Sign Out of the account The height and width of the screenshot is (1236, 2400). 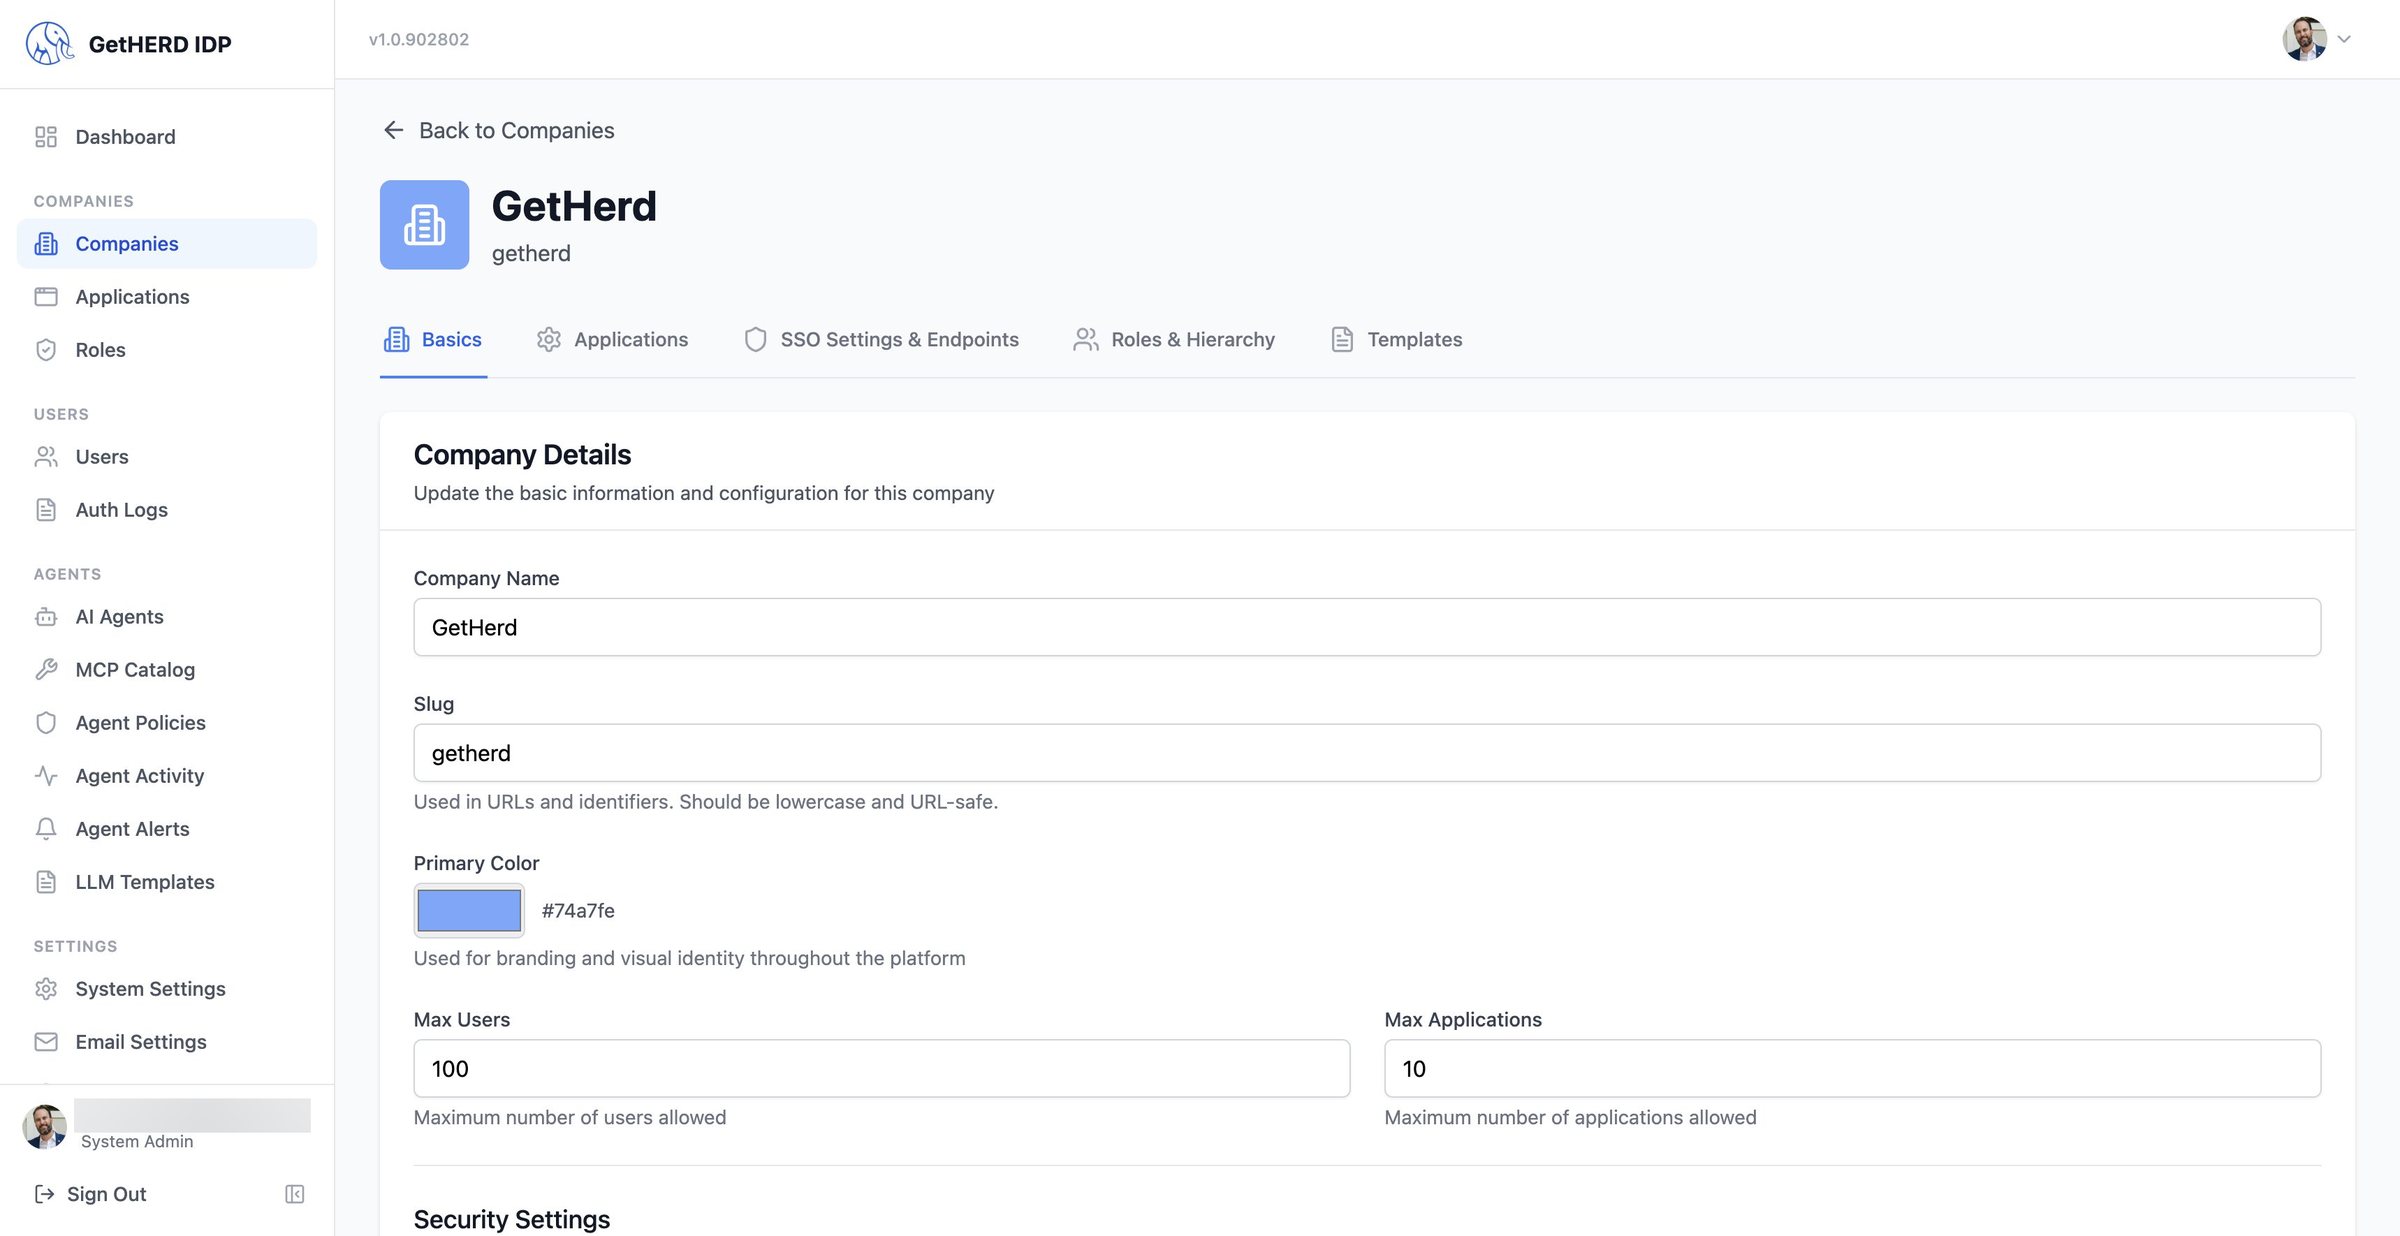pyautogui.click(x=90, y=1194)
